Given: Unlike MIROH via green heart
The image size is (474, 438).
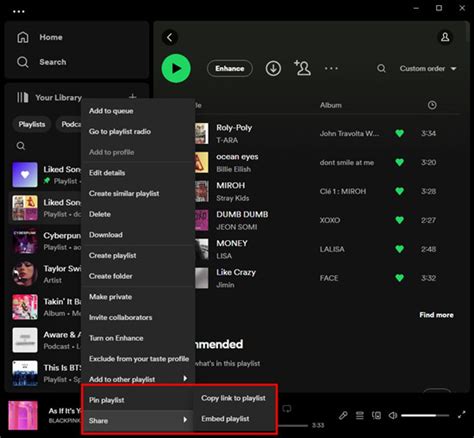Looking at the screenshot, I should pos(399,191).
